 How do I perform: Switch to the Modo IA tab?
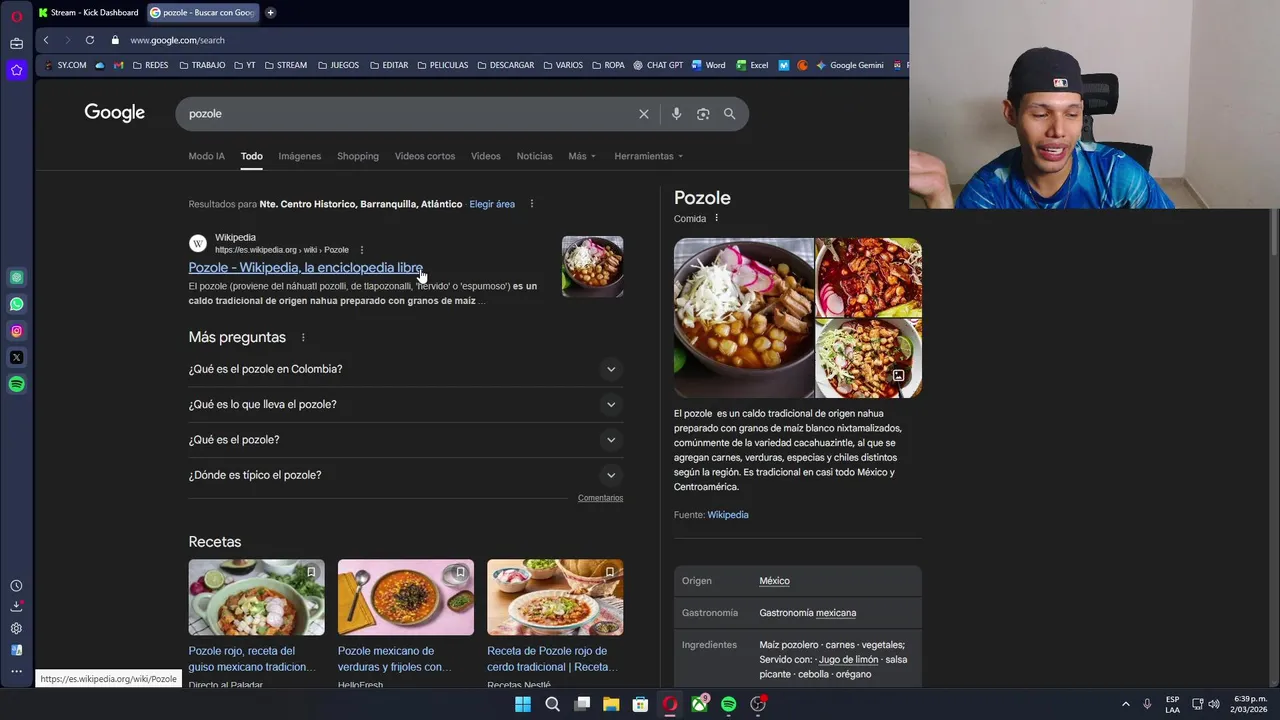[x=207, y=156]
